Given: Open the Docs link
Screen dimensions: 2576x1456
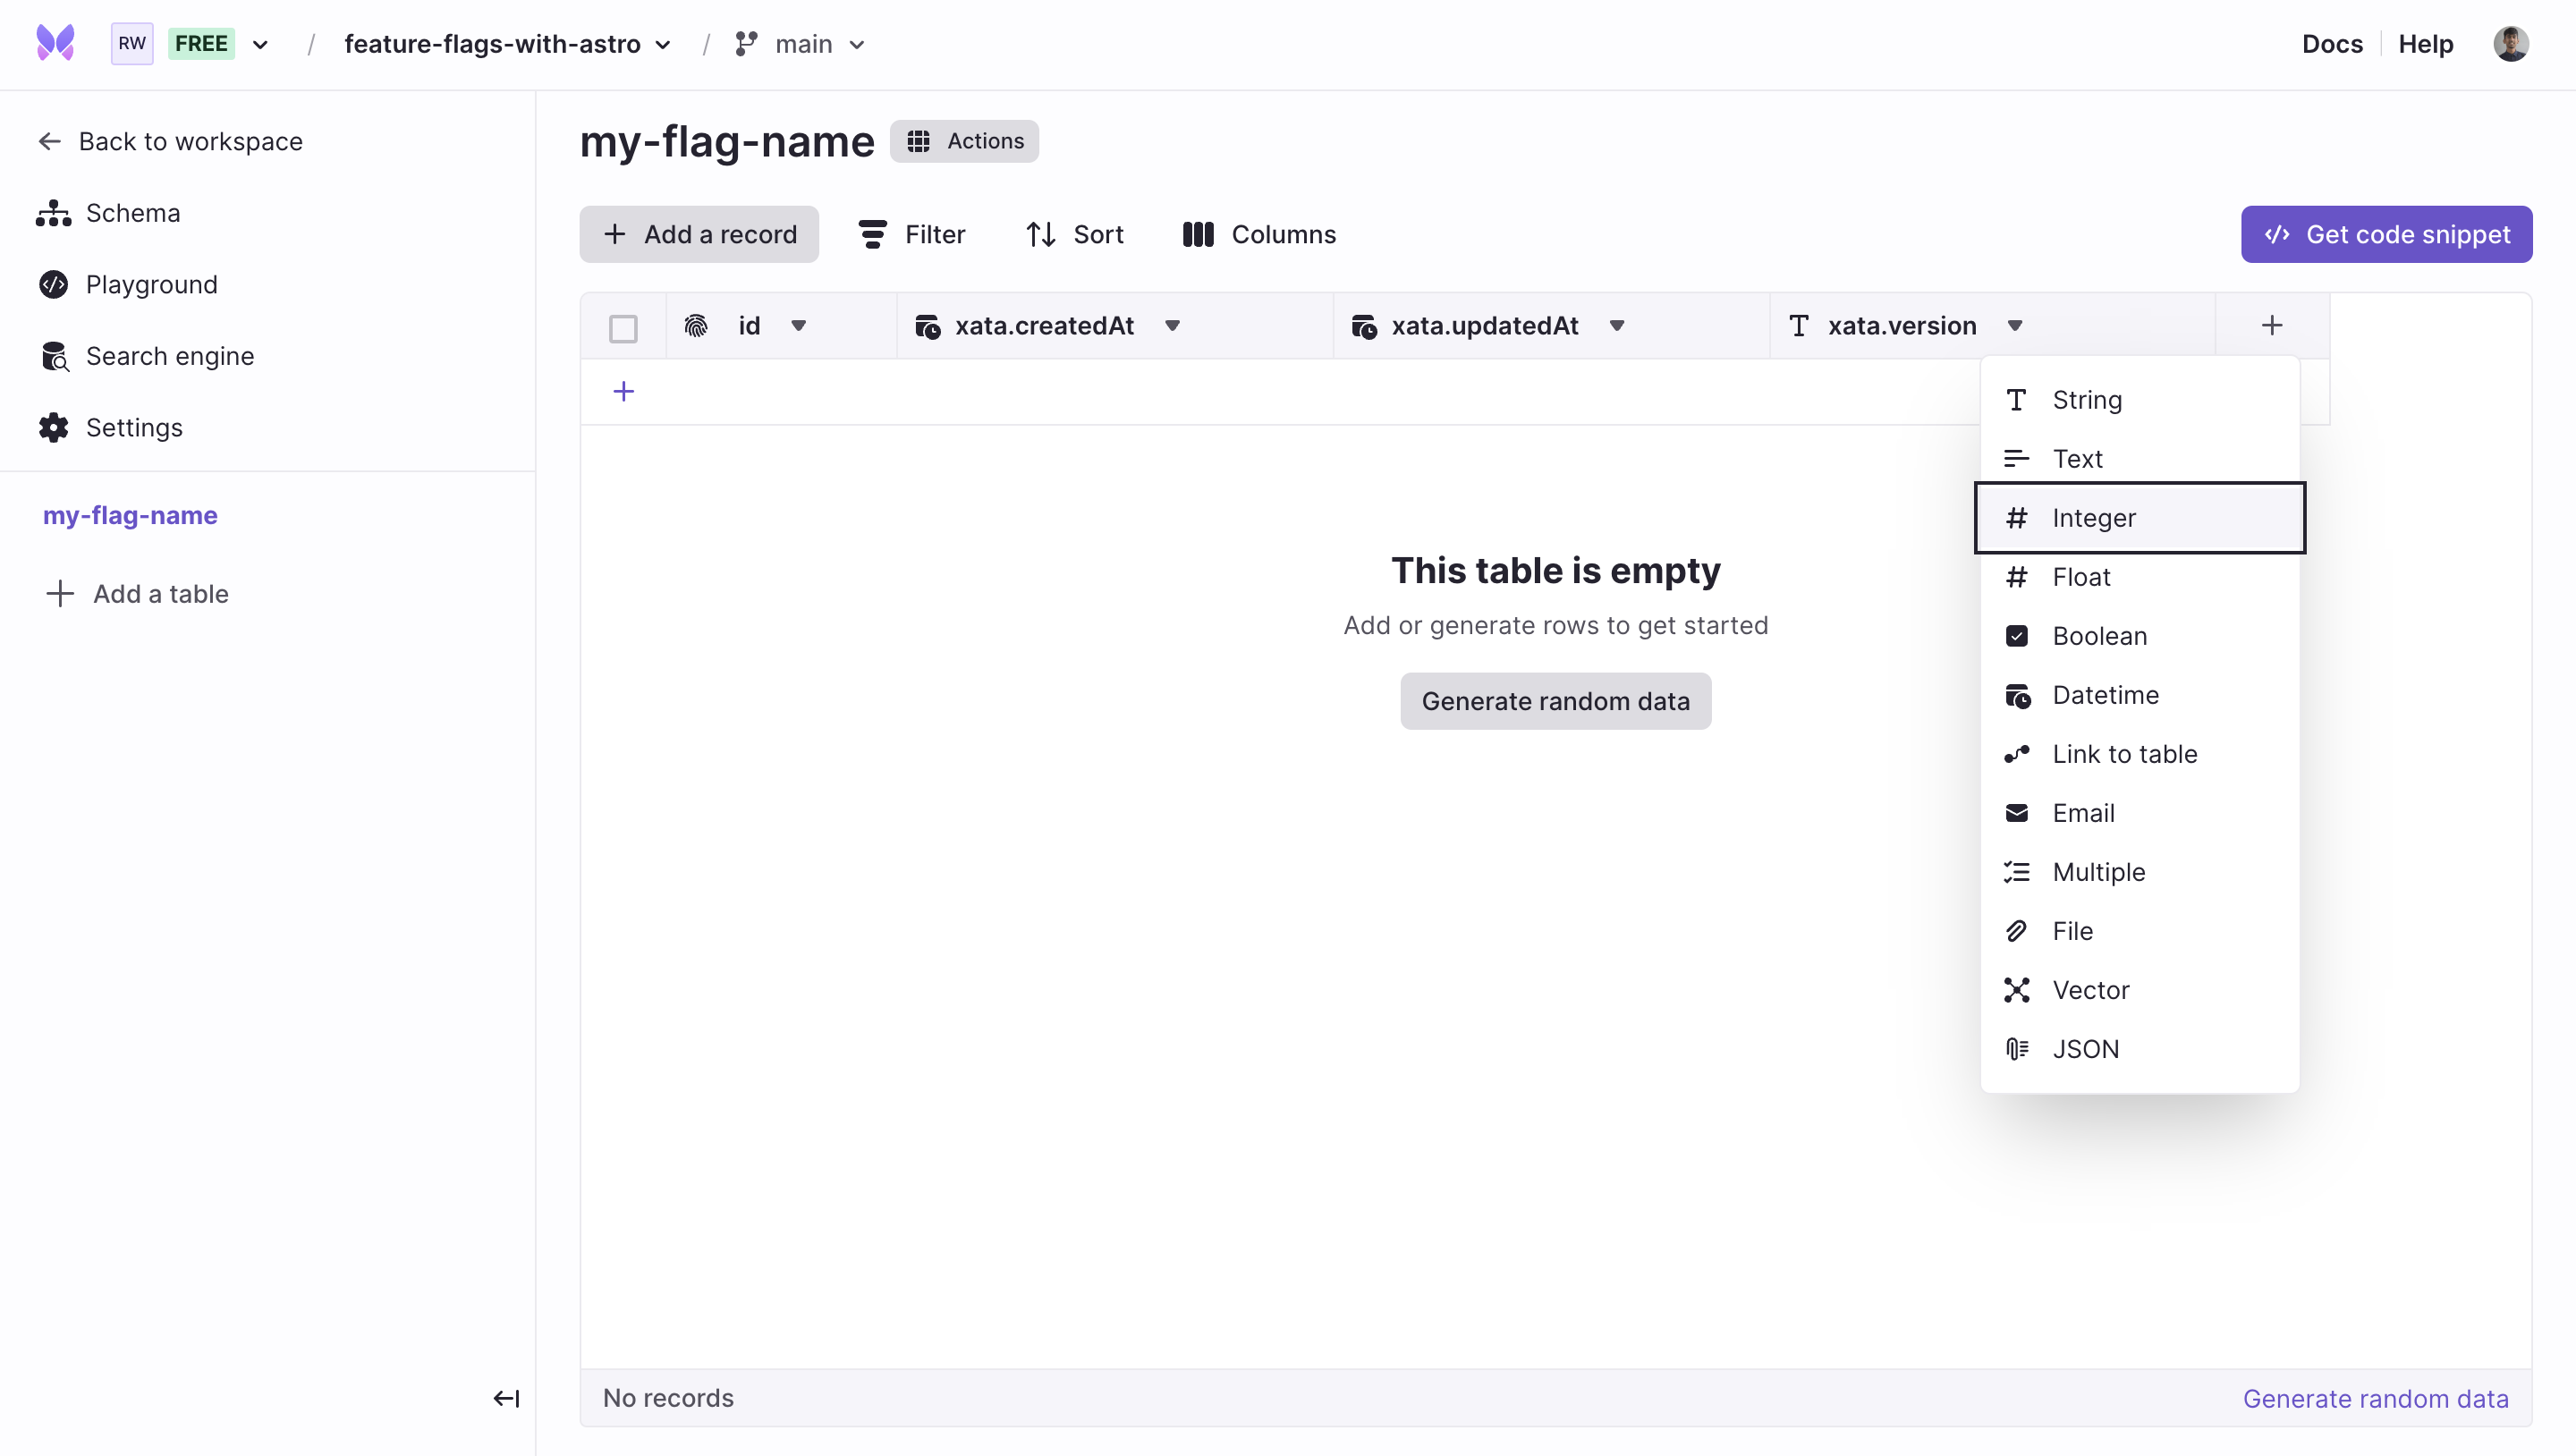Looking at the screenshot, I should coord(2331,44).
